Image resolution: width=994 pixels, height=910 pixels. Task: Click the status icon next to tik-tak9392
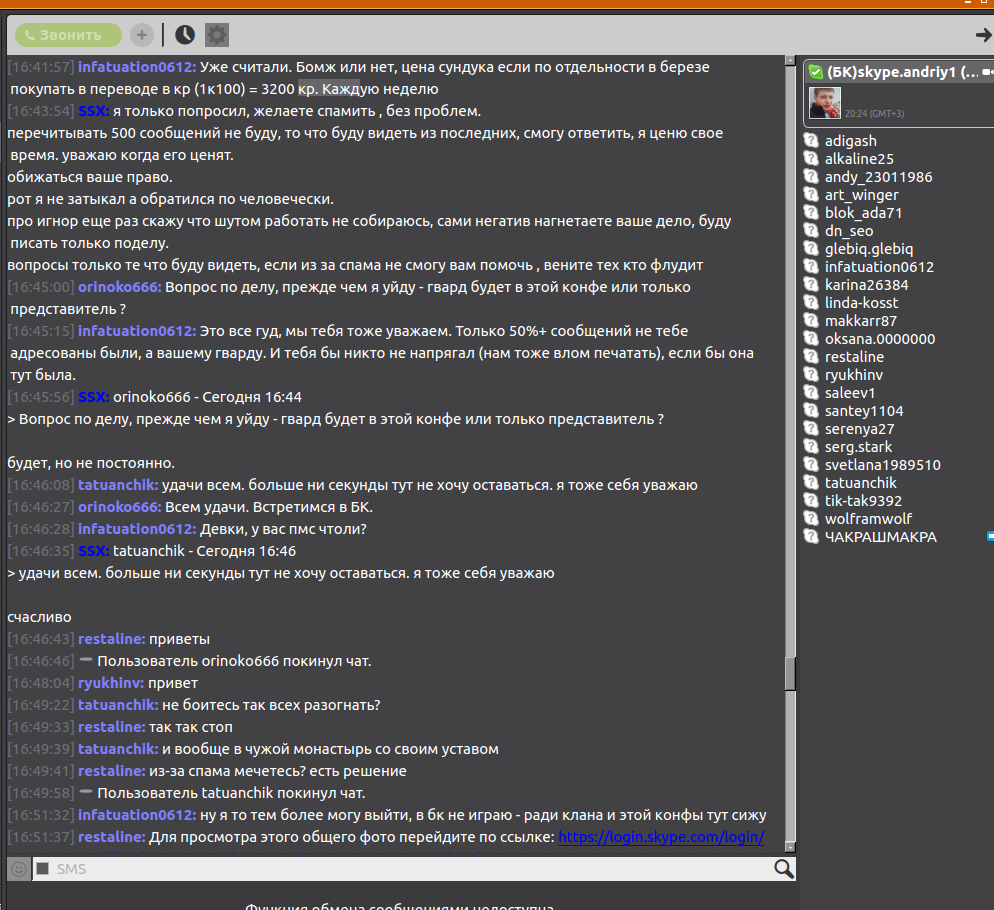(811, 500)
